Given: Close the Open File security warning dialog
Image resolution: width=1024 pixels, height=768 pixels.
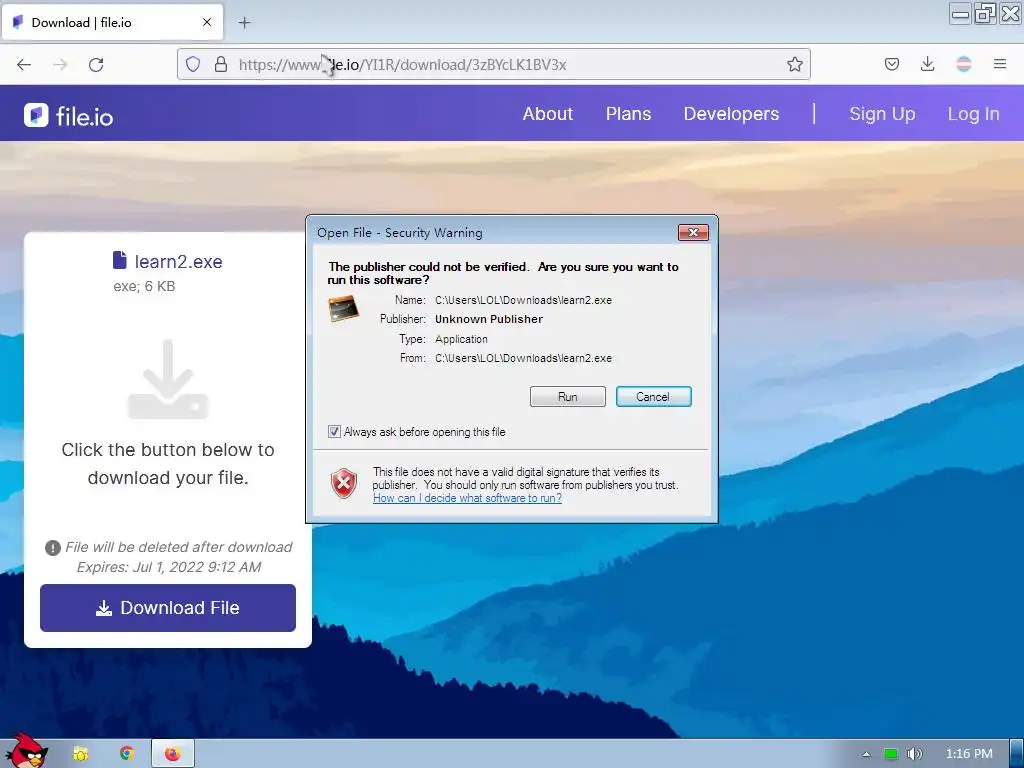Looking at the screenshot, I should [693, 232].
